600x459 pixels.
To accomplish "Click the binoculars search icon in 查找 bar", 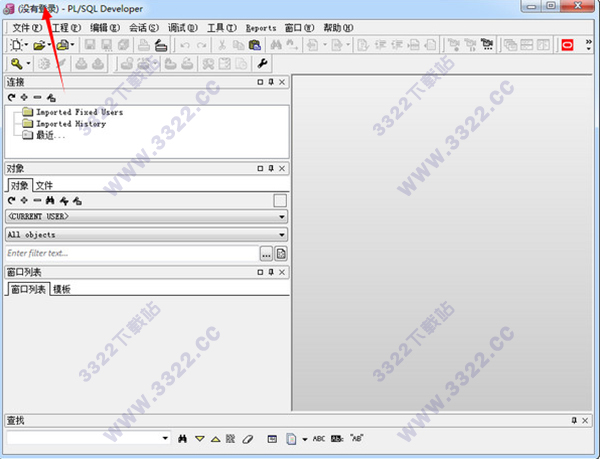I will coord(183,439).
